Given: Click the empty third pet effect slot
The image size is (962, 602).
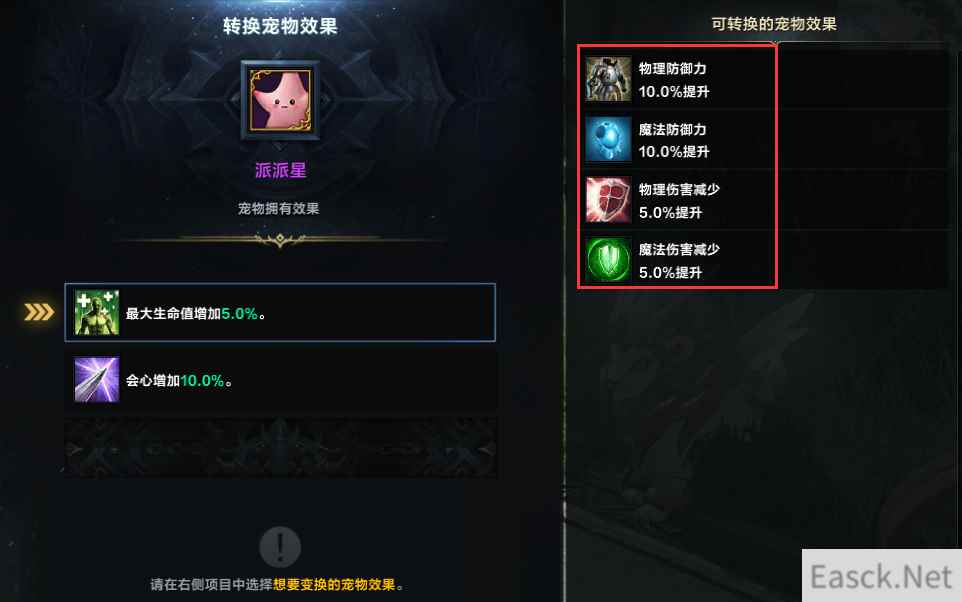Looking at the screenshot, I should coord(280,448).
